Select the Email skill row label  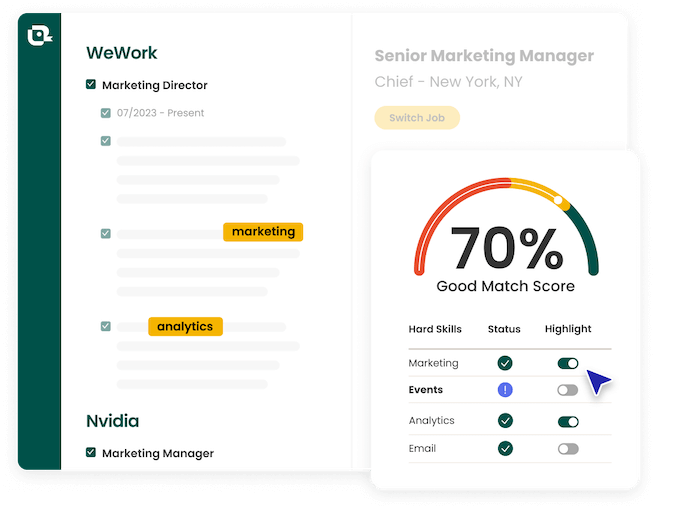pyautogui.click(x=422, y=448)
